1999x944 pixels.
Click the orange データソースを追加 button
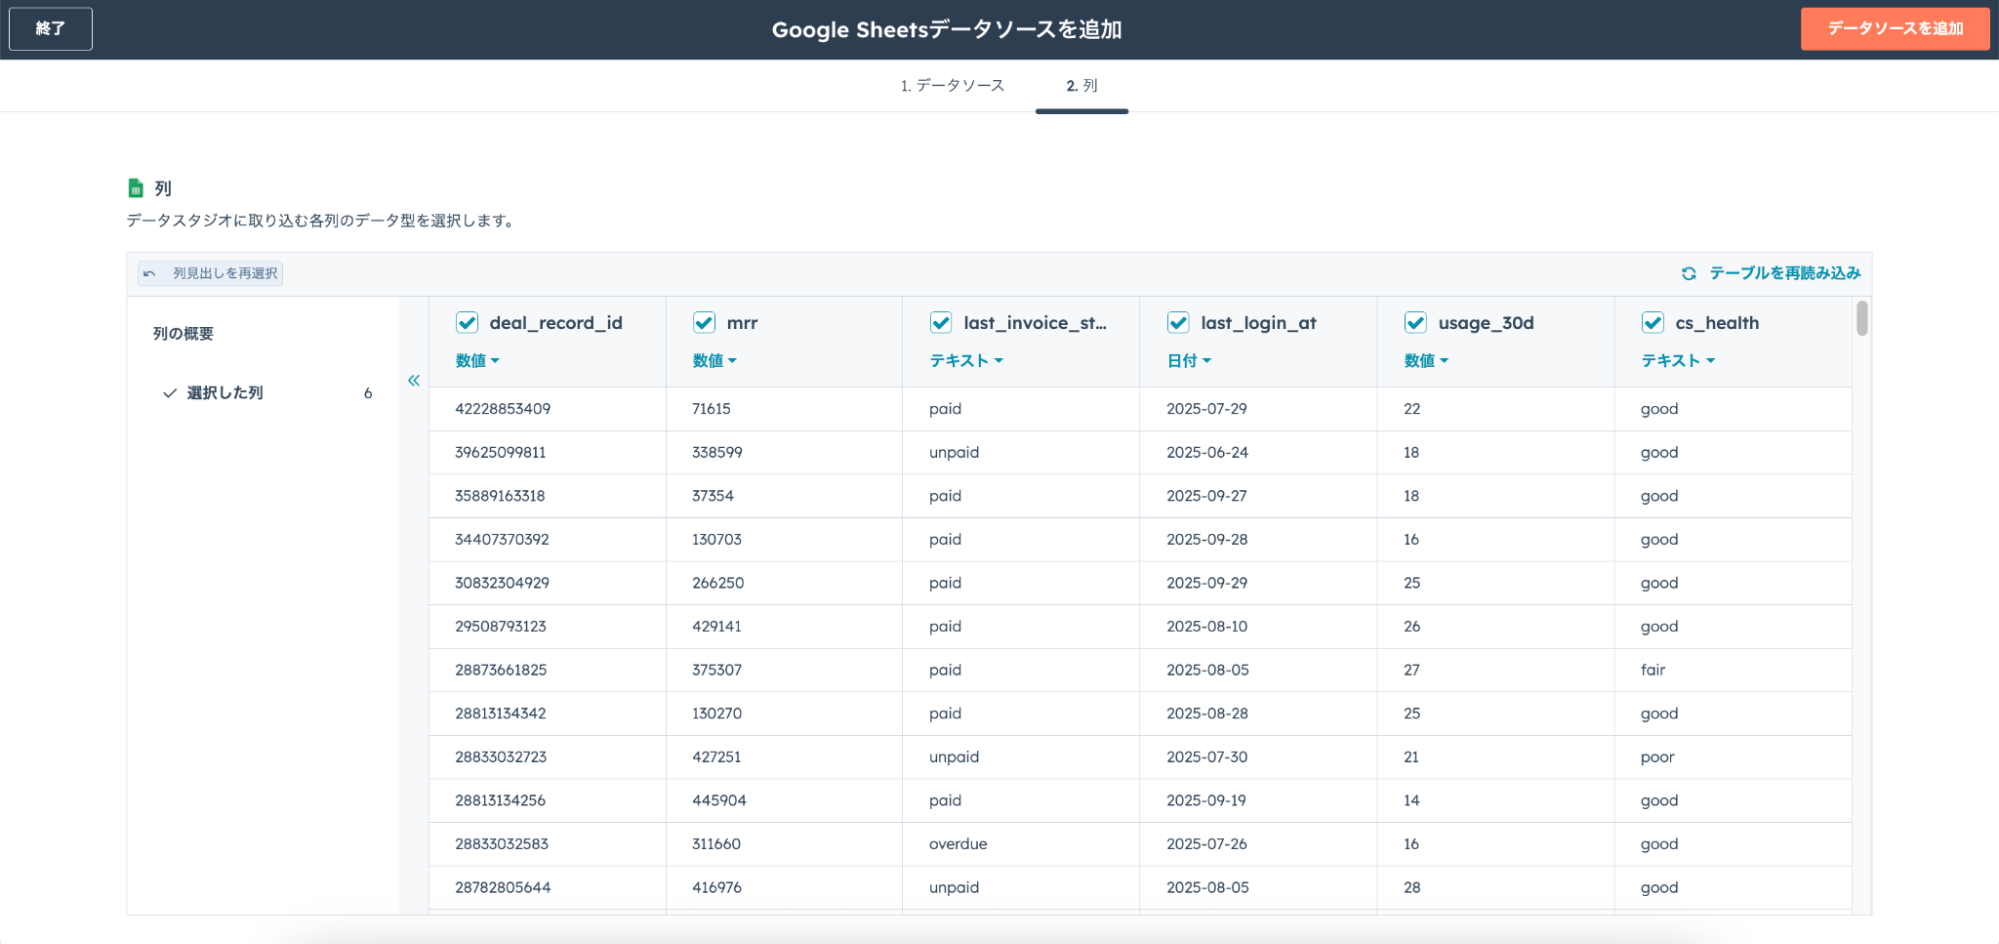tap(1894, 29)
